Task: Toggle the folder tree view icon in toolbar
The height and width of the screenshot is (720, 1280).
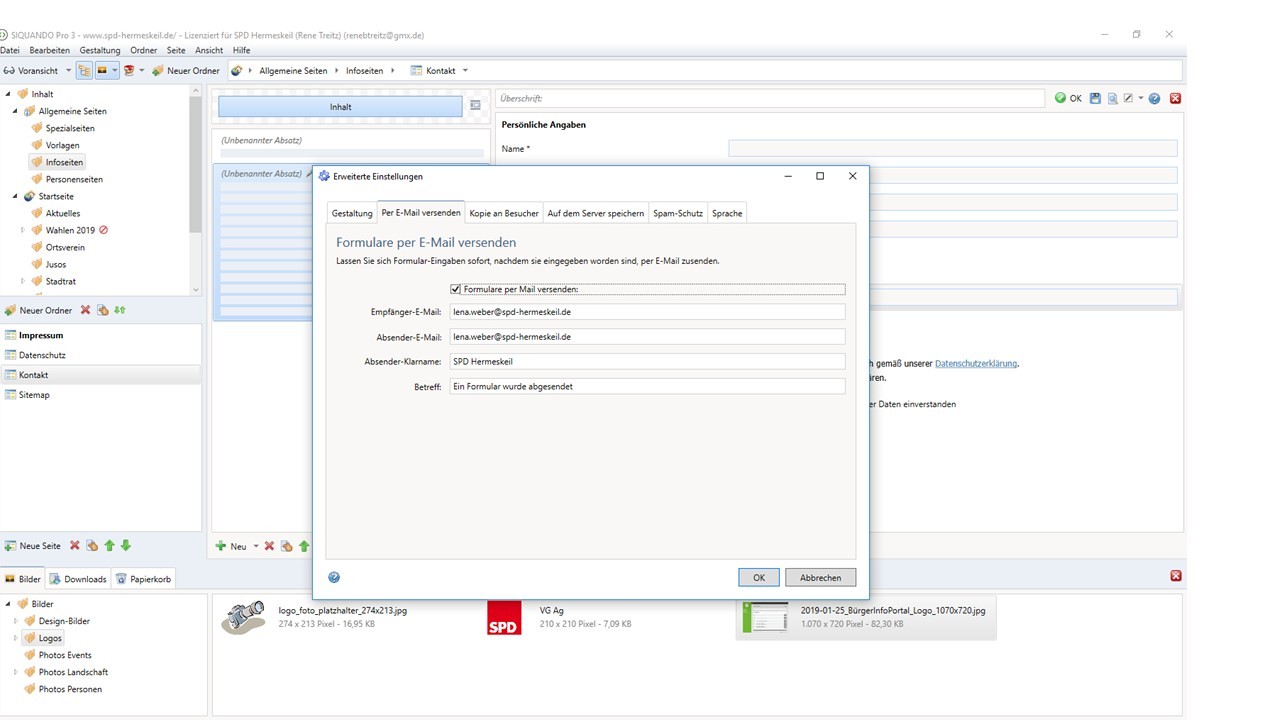Action: click(x=84, y=71)
